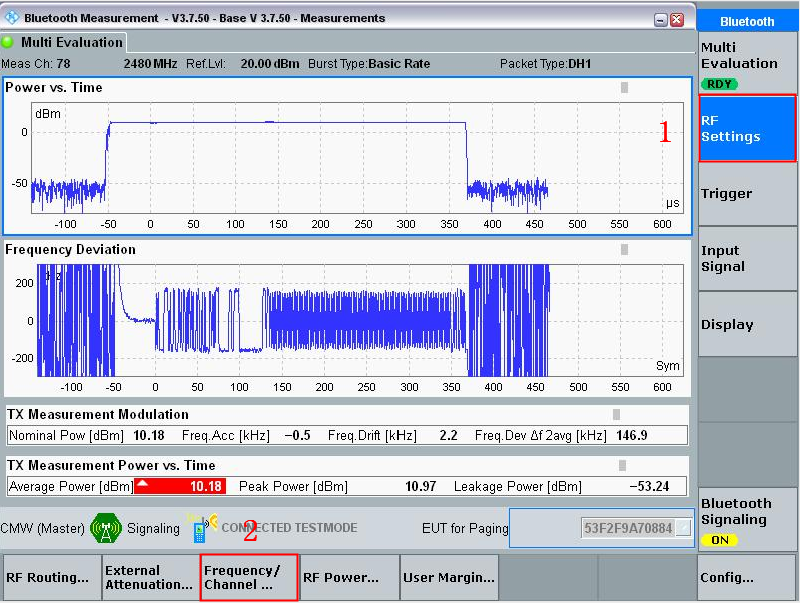Viewport: 800px width, 603px height.
Task: Open User Margin... settings
Action: click(449, 577)
